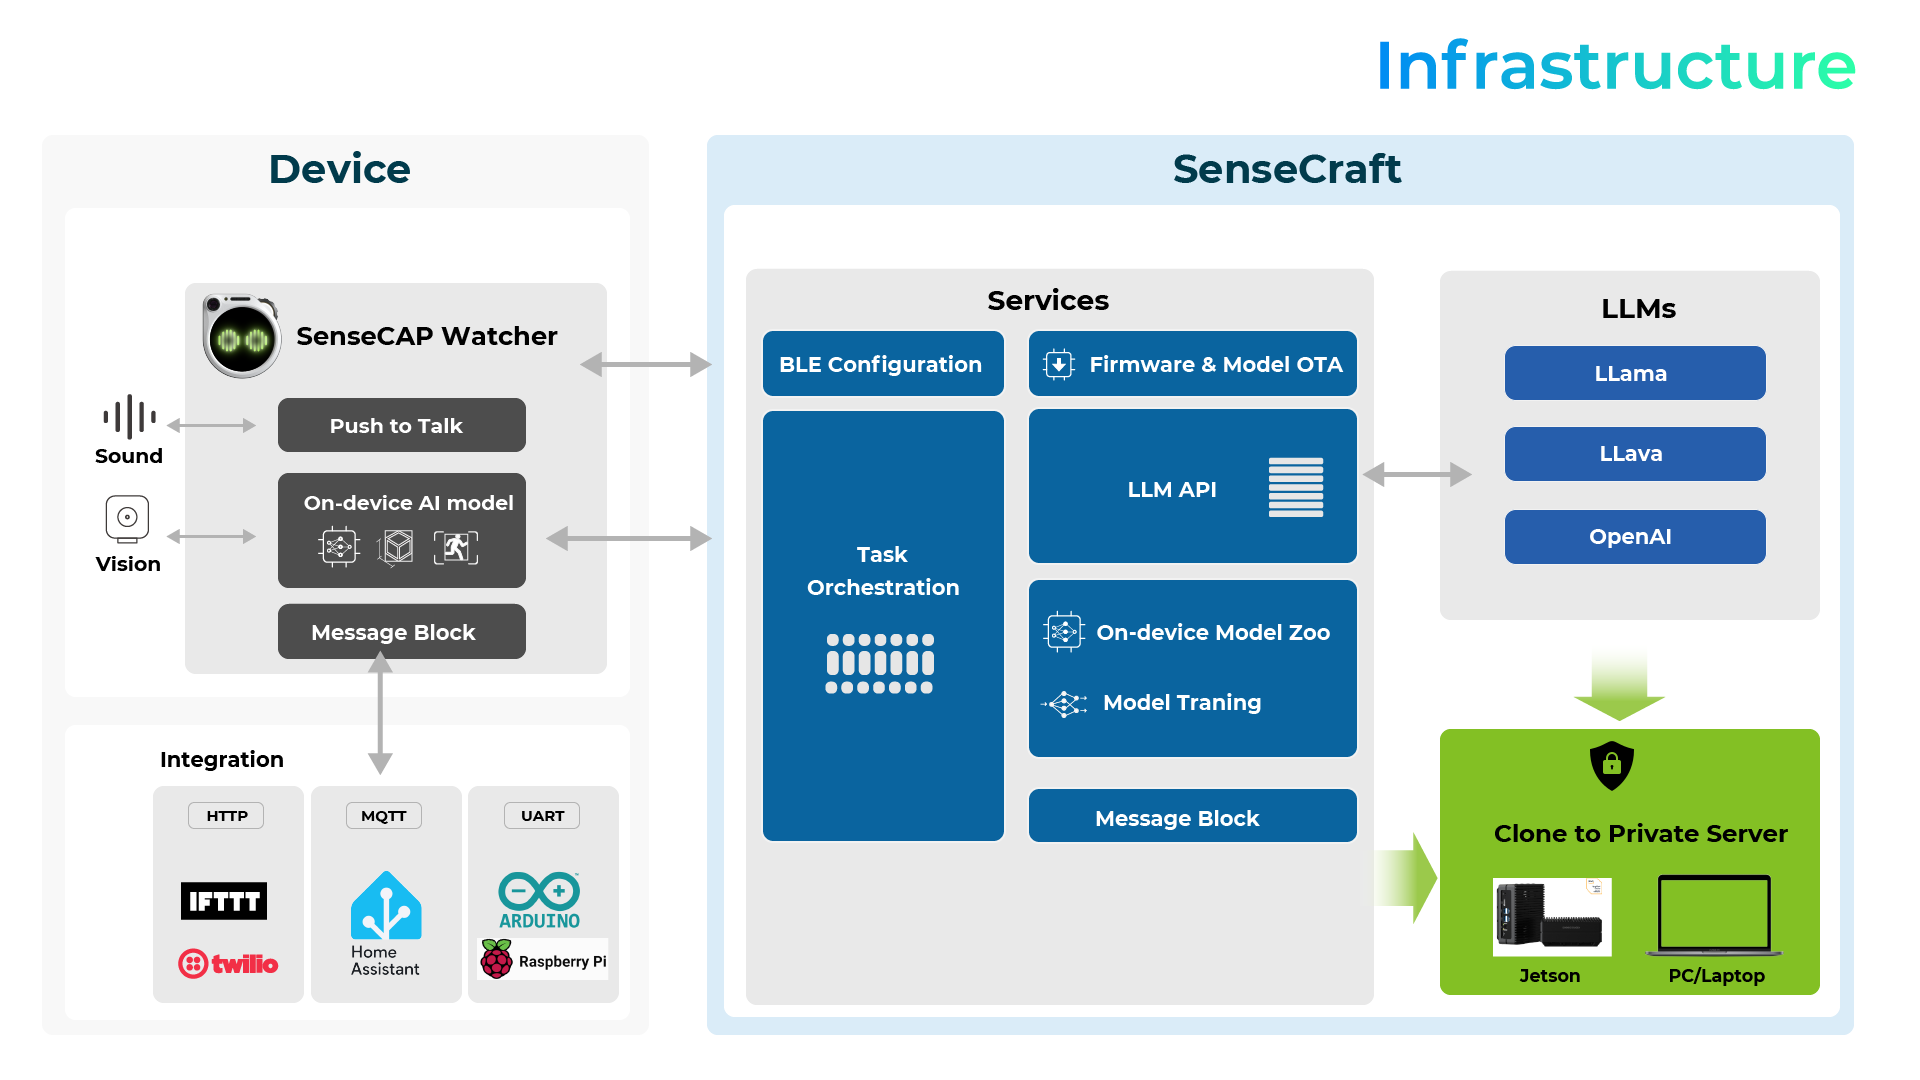Click the Firmware & Model OTA download icon
The height and width of the screenshot is (1080, 1920).
(x=1058, y=364)
